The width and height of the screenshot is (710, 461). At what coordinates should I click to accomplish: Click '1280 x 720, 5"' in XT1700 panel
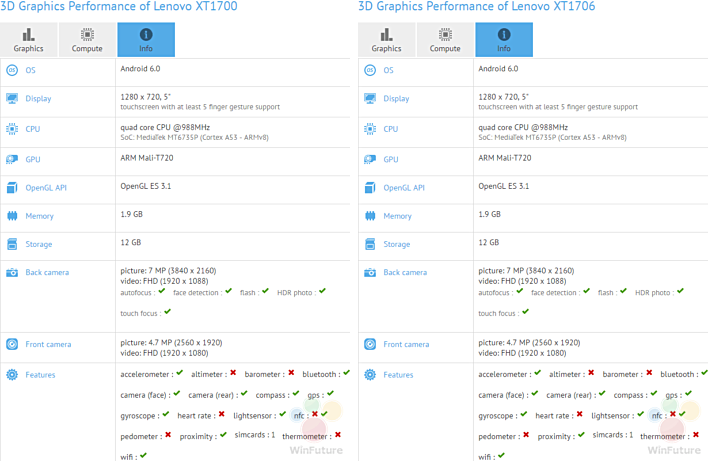pos(145,96)
